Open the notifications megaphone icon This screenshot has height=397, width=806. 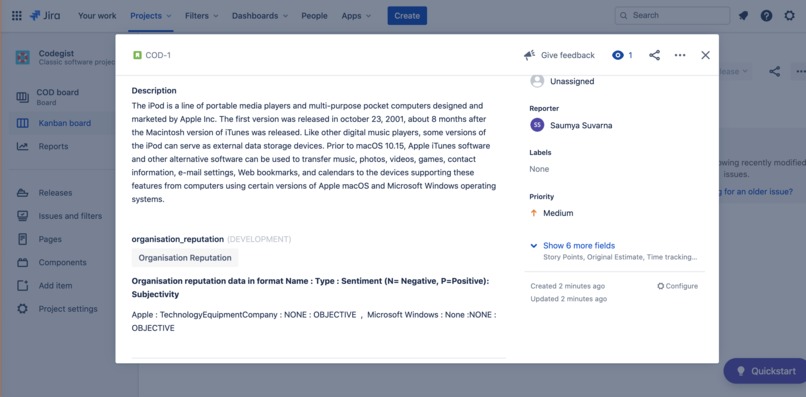click(x=743, y=15)
